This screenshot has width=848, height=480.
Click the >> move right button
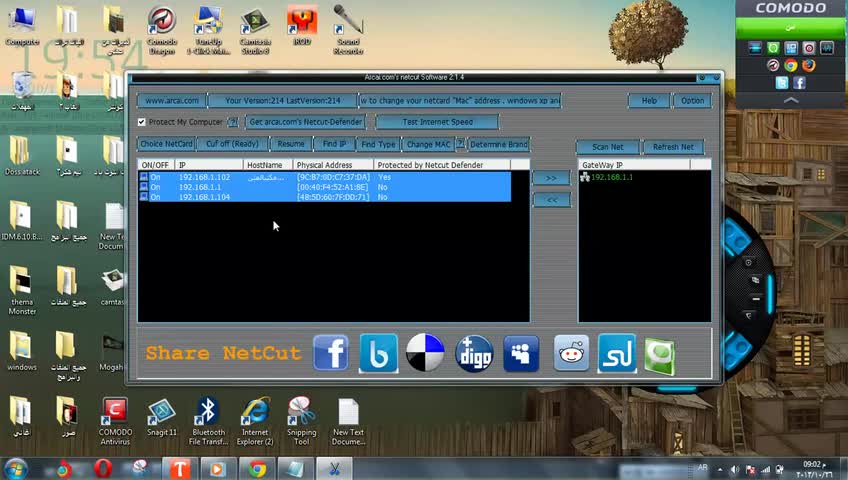(x=551, y=178)
